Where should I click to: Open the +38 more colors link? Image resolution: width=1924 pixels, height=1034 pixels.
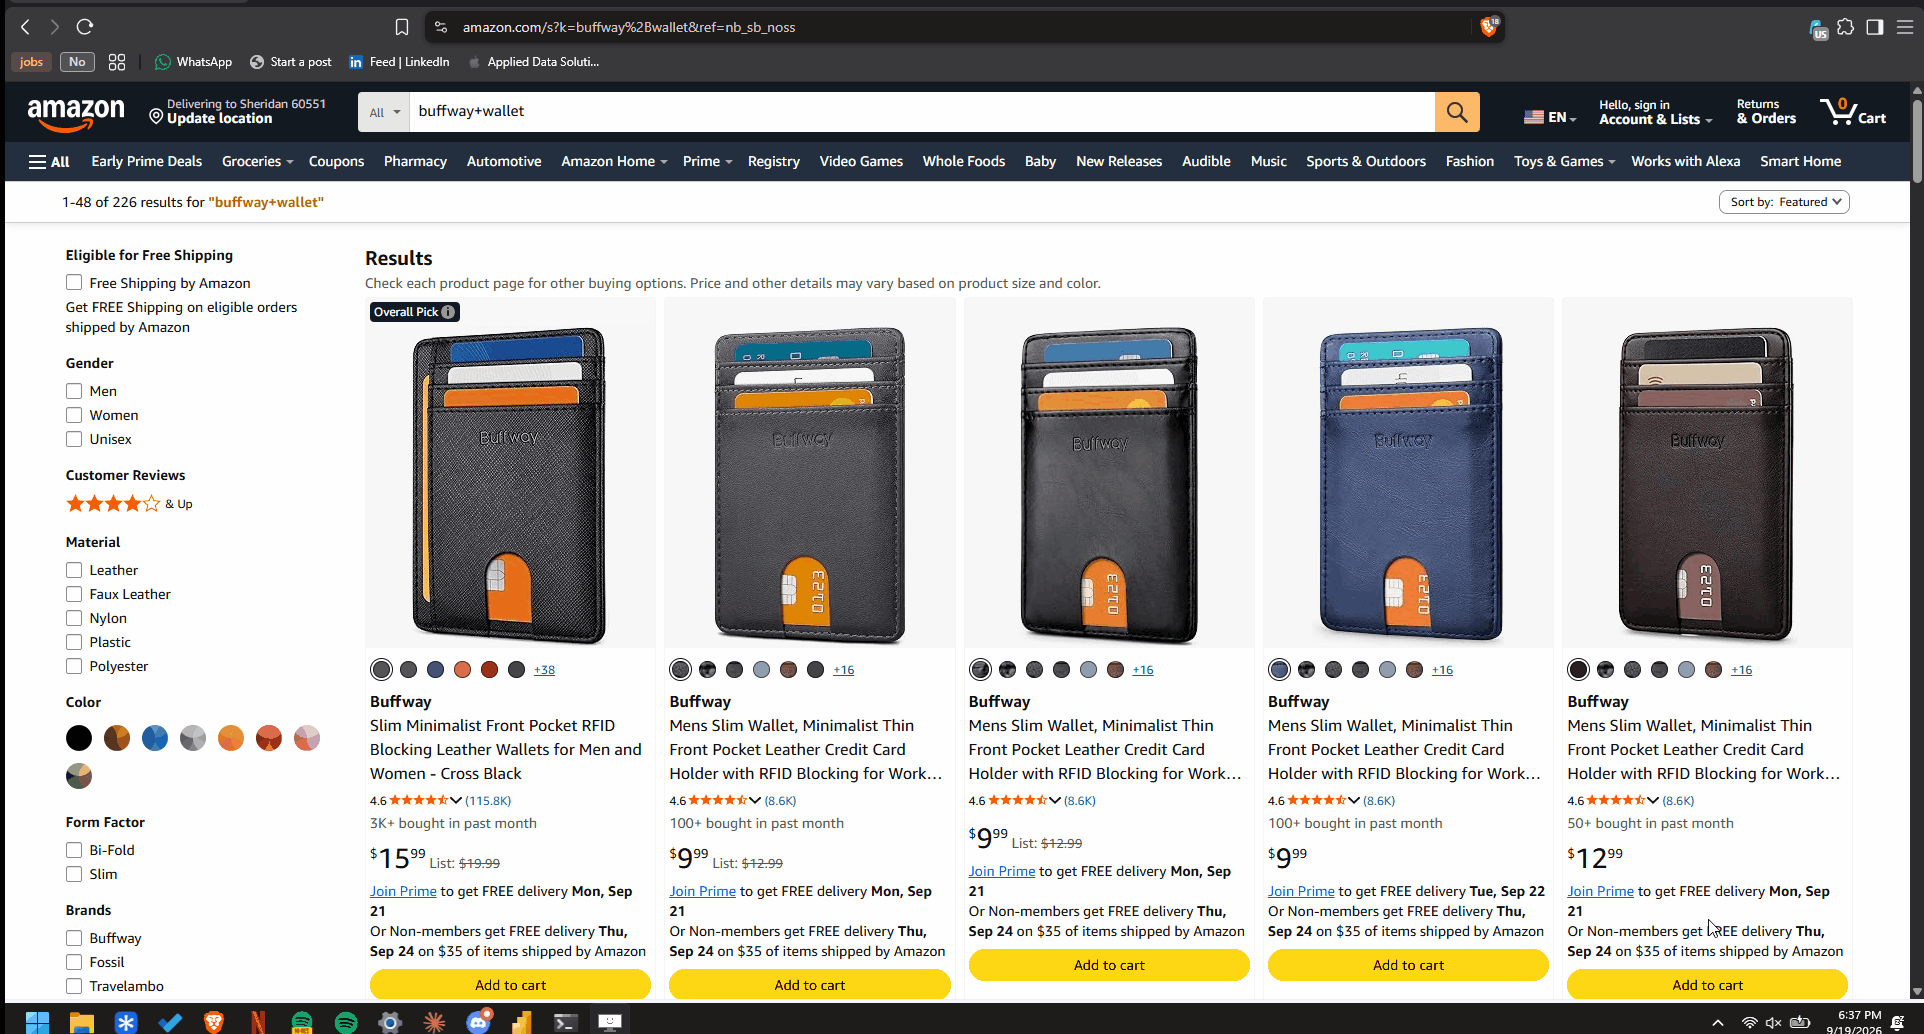click(544, 670)
